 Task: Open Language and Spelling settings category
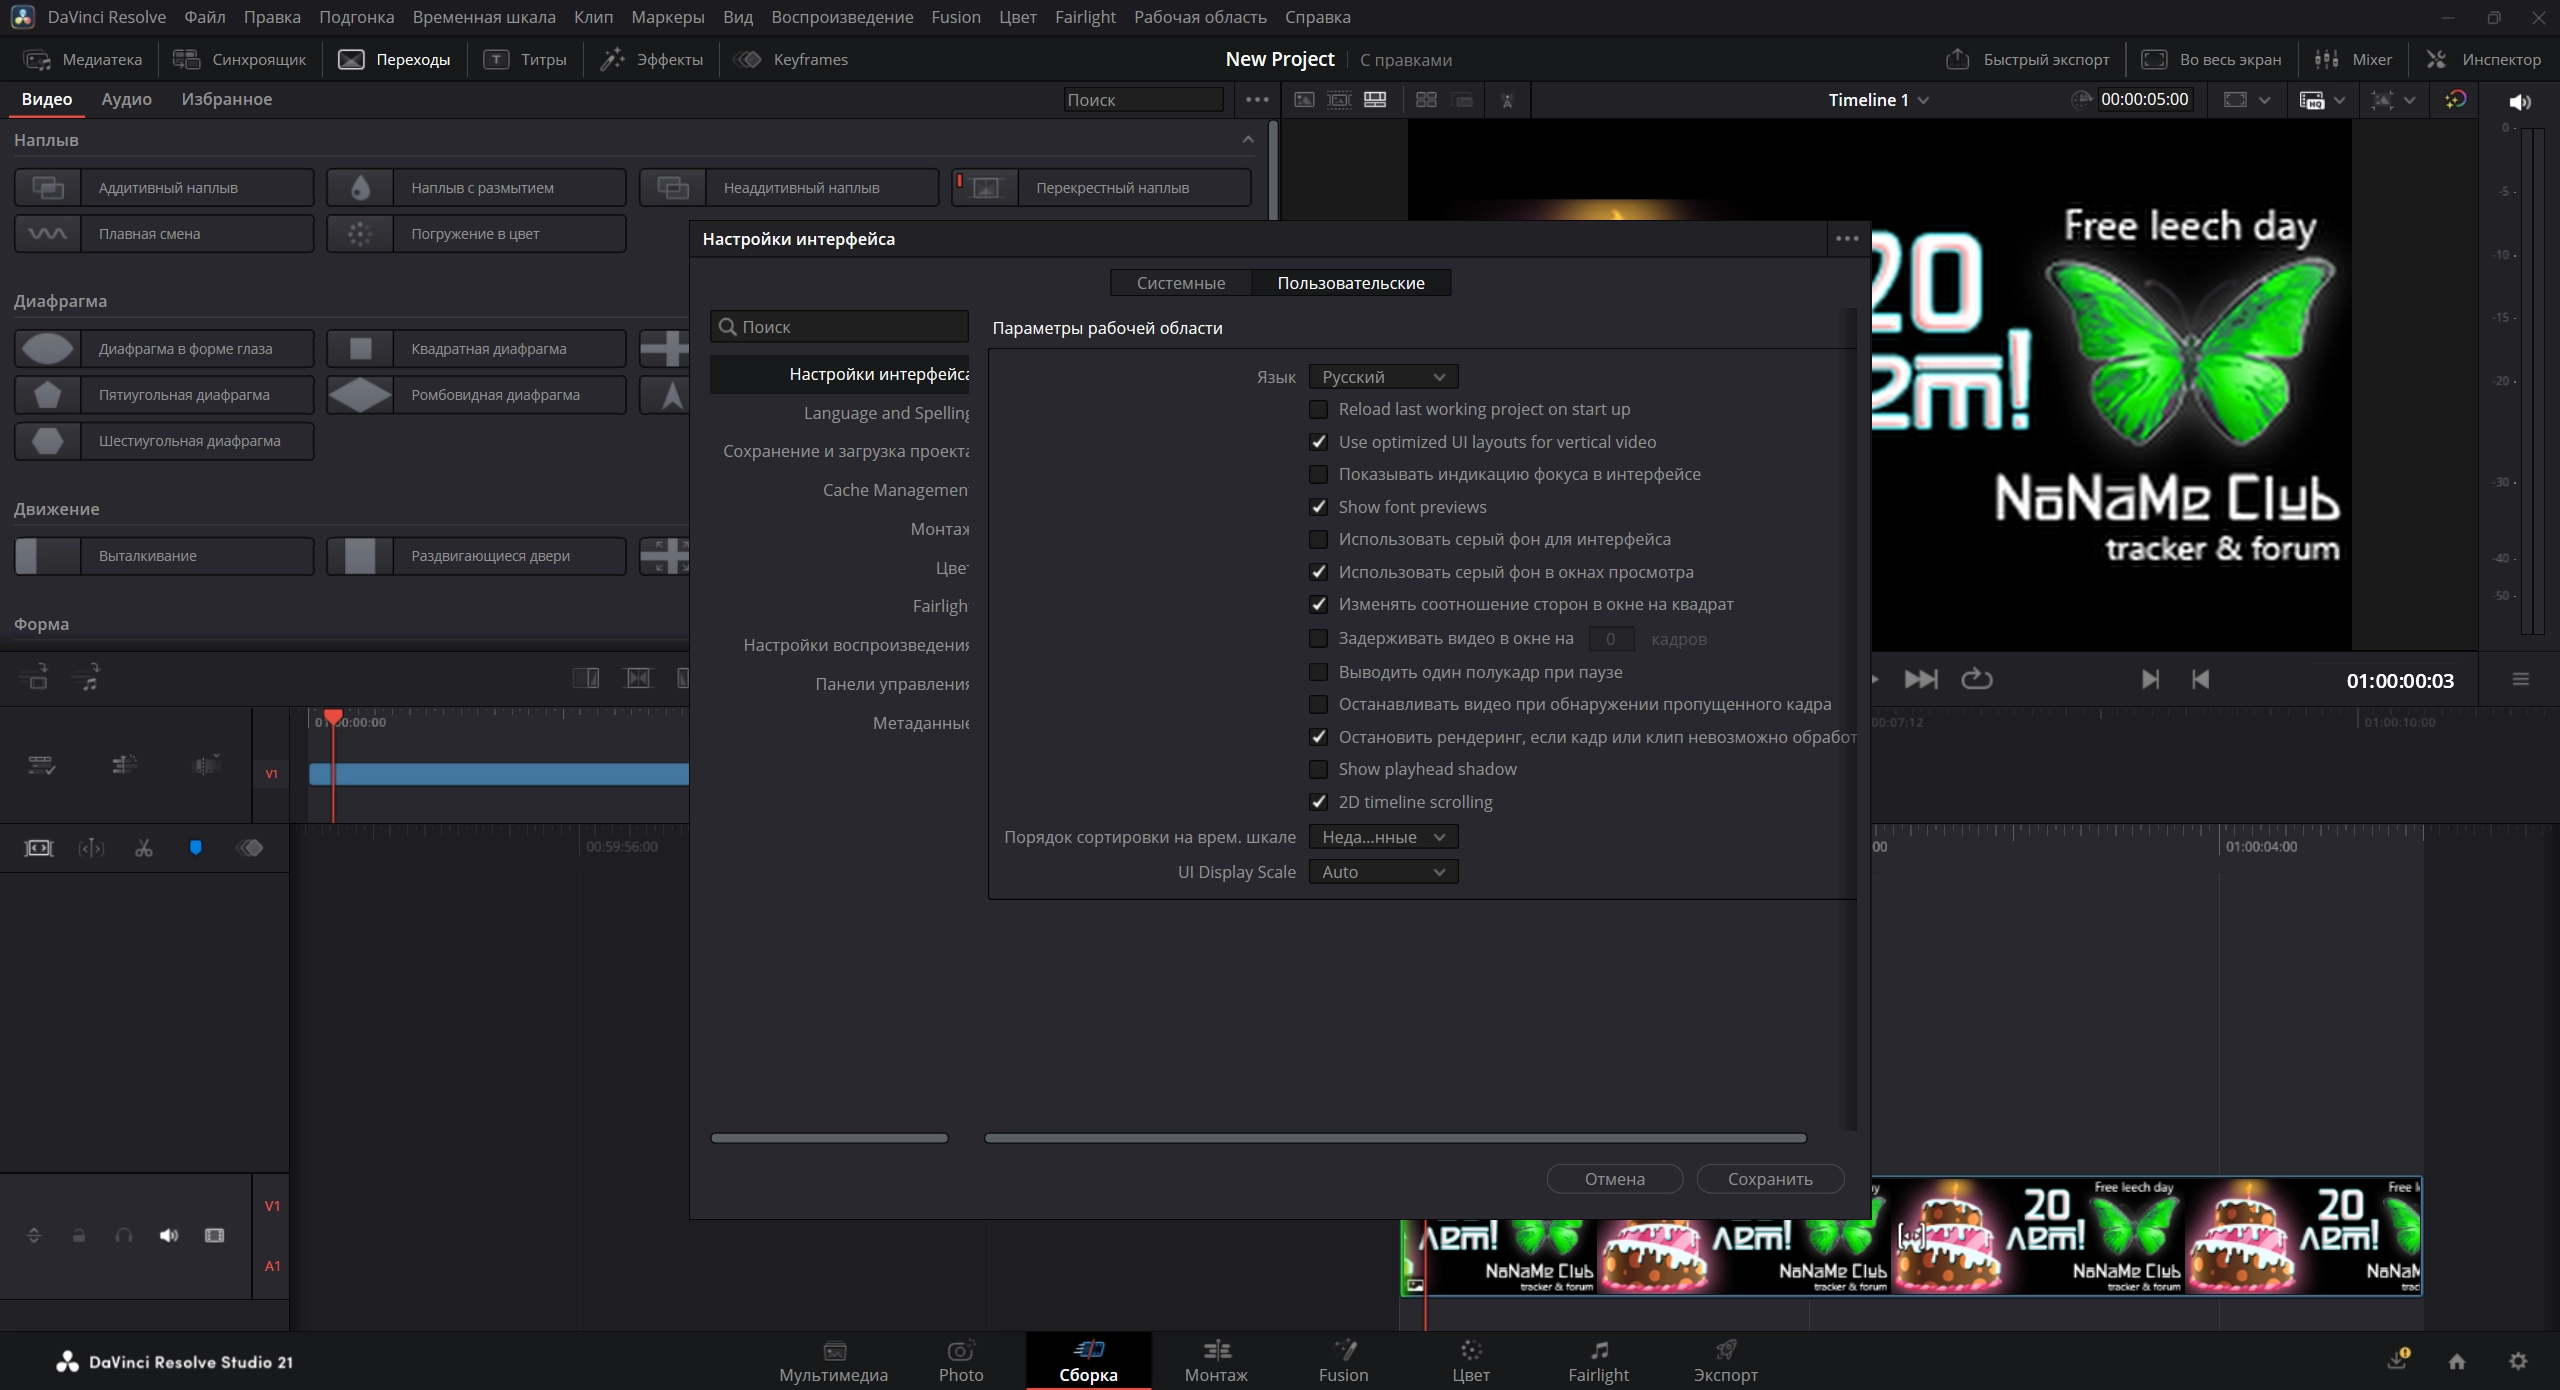840,413
